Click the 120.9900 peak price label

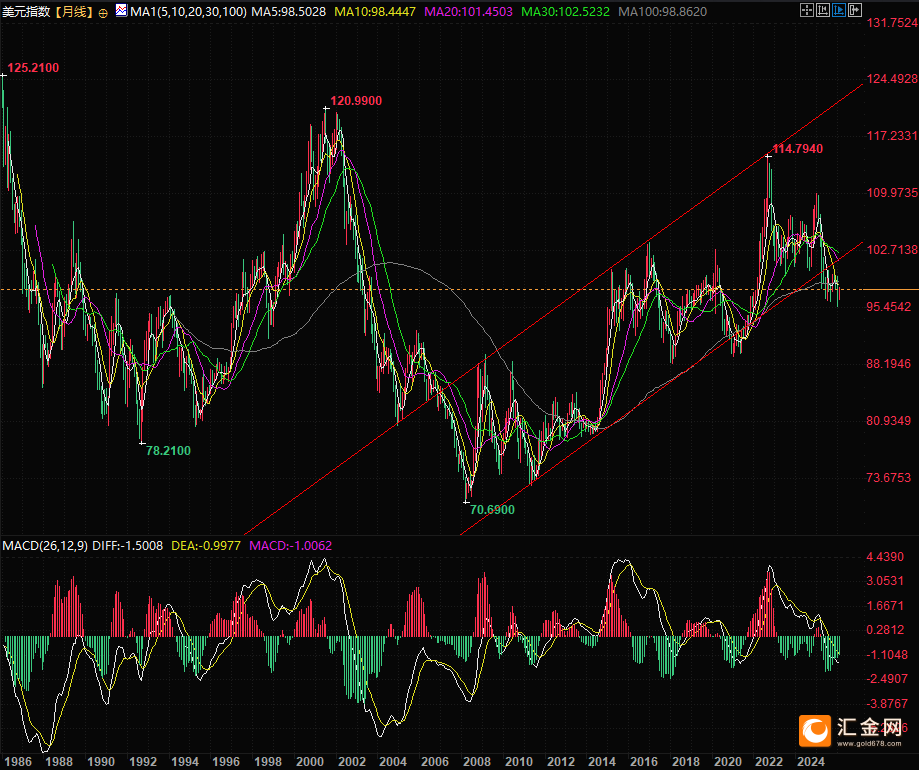pyautogui.click(x=356, y=100)
